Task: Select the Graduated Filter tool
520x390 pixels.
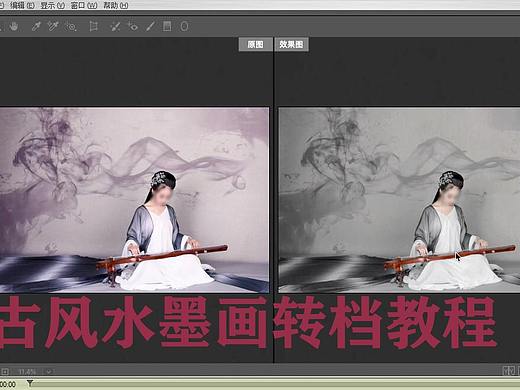Action: point(167,26)
